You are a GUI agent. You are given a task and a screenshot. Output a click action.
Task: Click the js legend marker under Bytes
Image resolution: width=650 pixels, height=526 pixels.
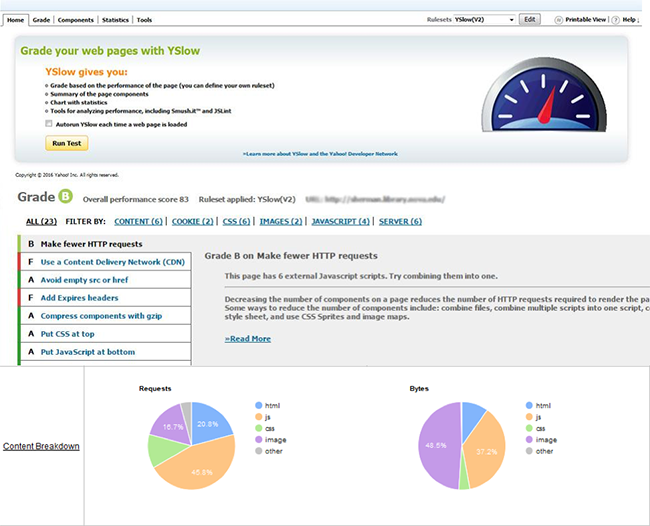528,417
